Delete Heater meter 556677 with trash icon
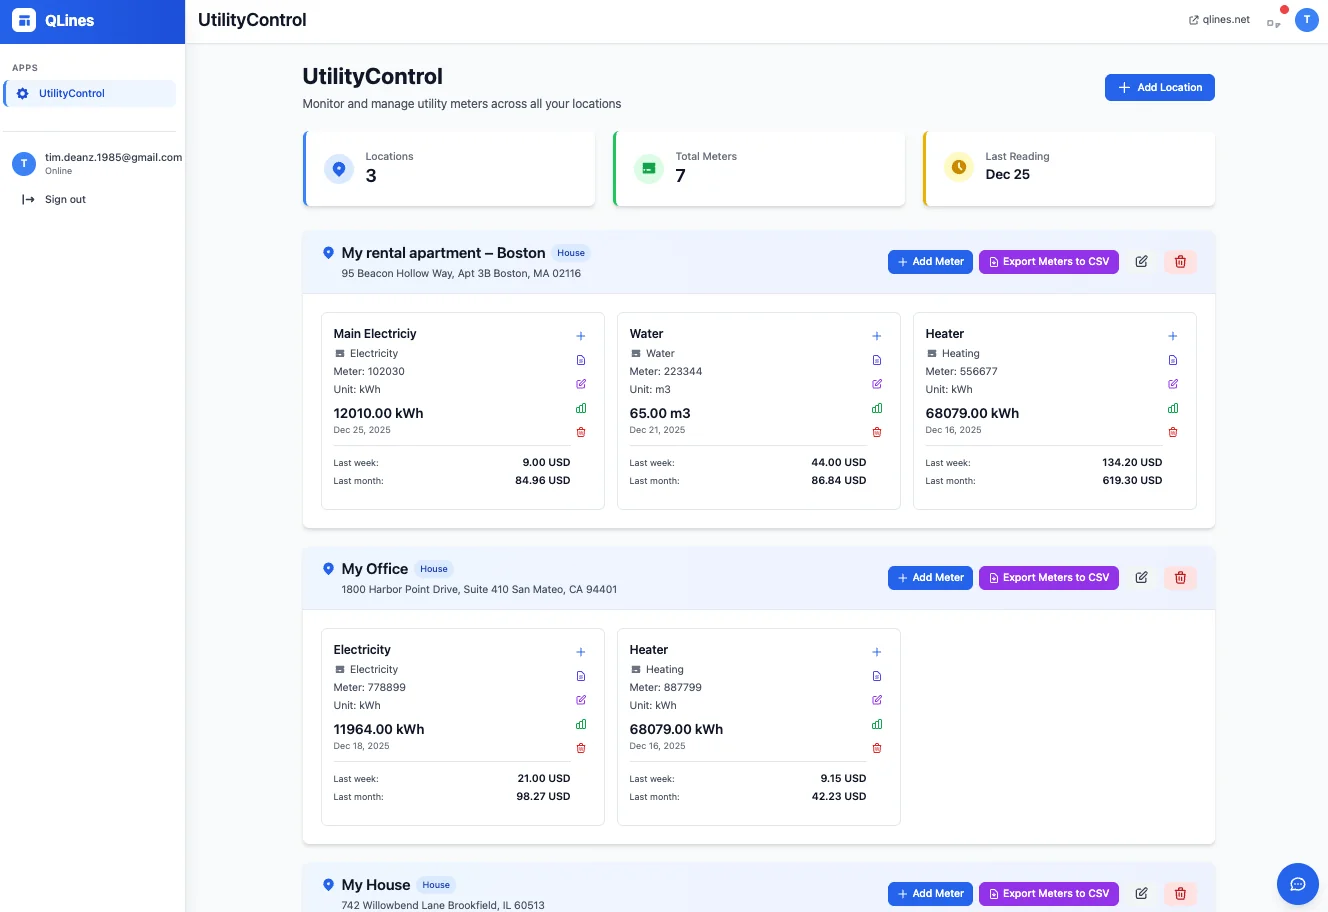 [x=1173, y=432]
